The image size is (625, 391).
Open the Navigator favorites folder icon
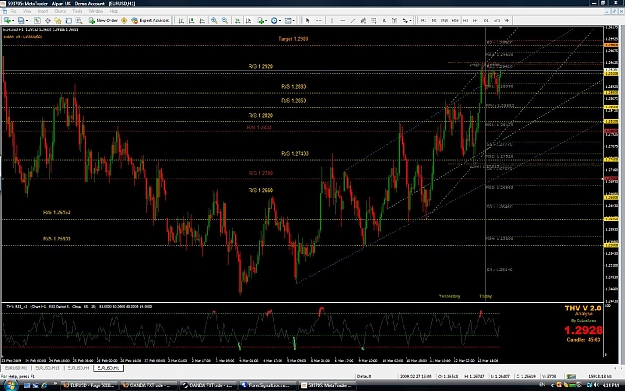(58, 20)
